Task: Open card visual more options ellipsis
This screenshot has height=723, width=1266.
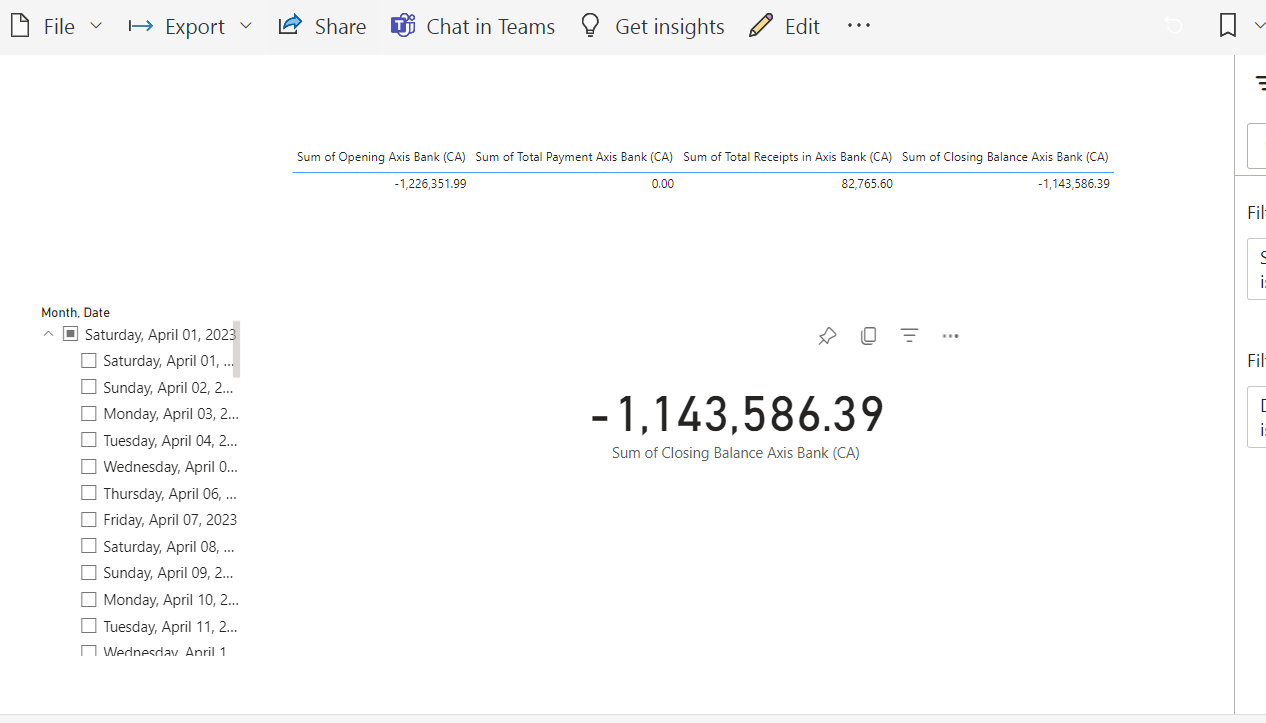Action: point(950,336)
